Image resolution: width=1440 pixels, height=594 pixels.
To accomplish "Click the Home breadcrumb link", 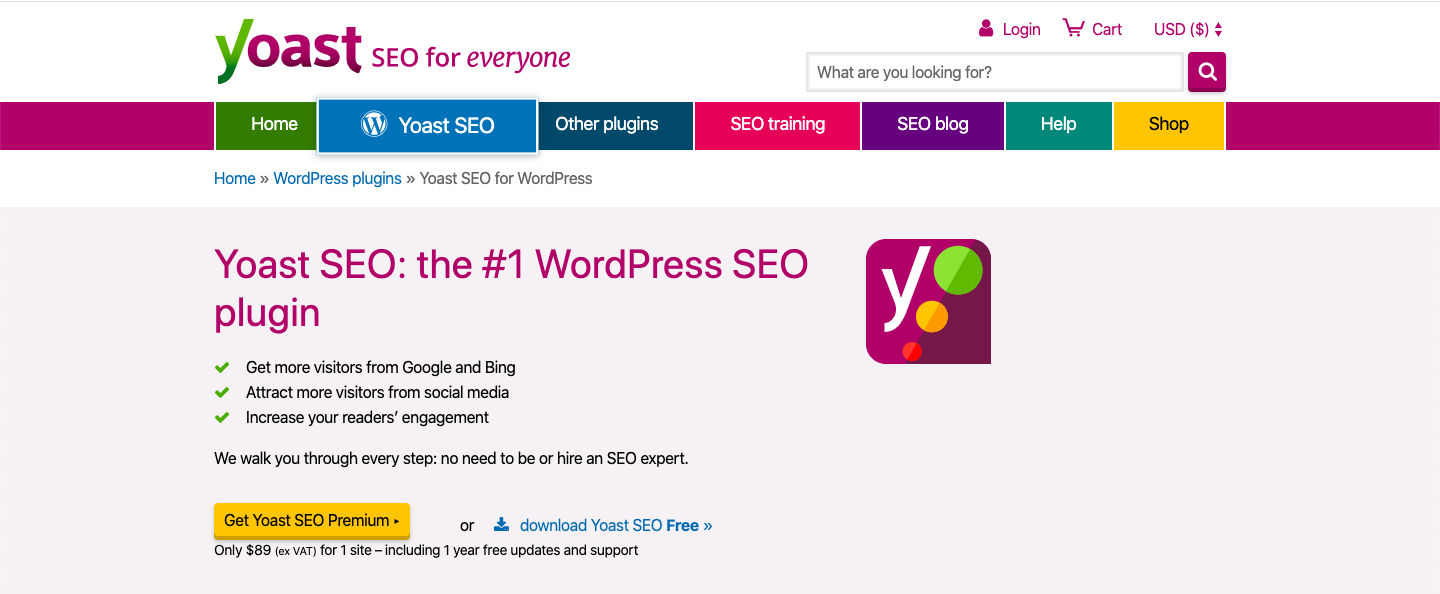I will 235,178.
